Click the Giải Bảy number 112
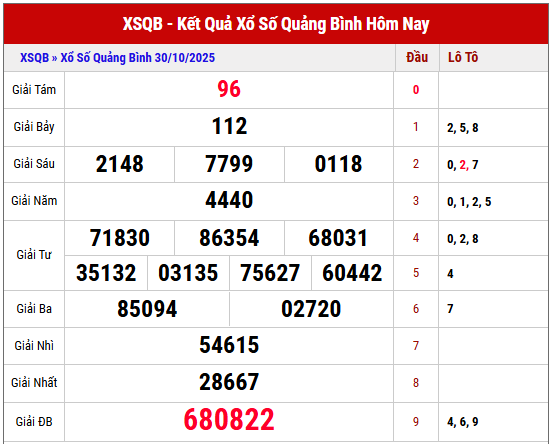 point(229,126)
